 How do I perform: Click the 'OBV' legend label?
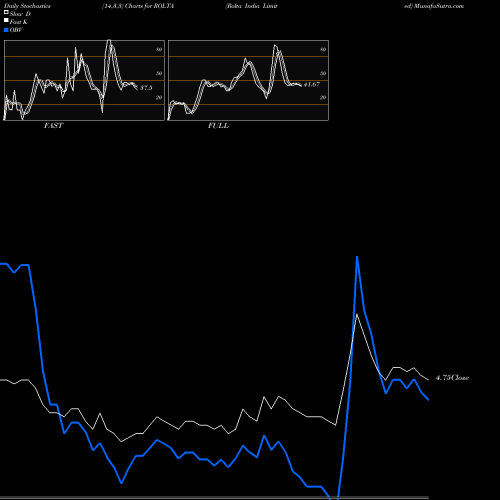[16, 30]
